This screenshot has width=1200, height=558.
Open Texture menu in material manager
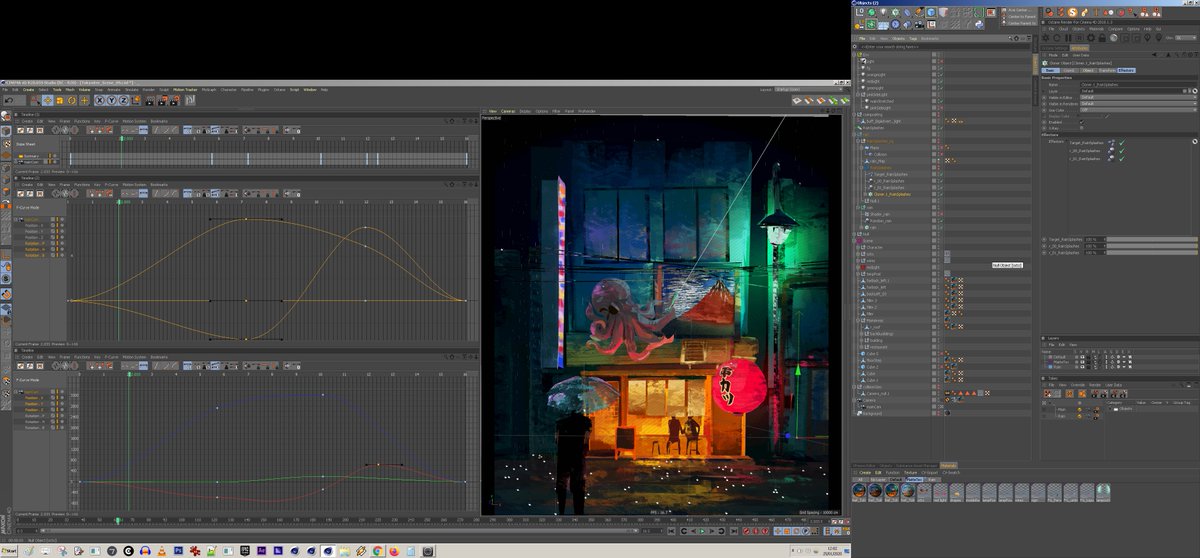pos(910,472)
